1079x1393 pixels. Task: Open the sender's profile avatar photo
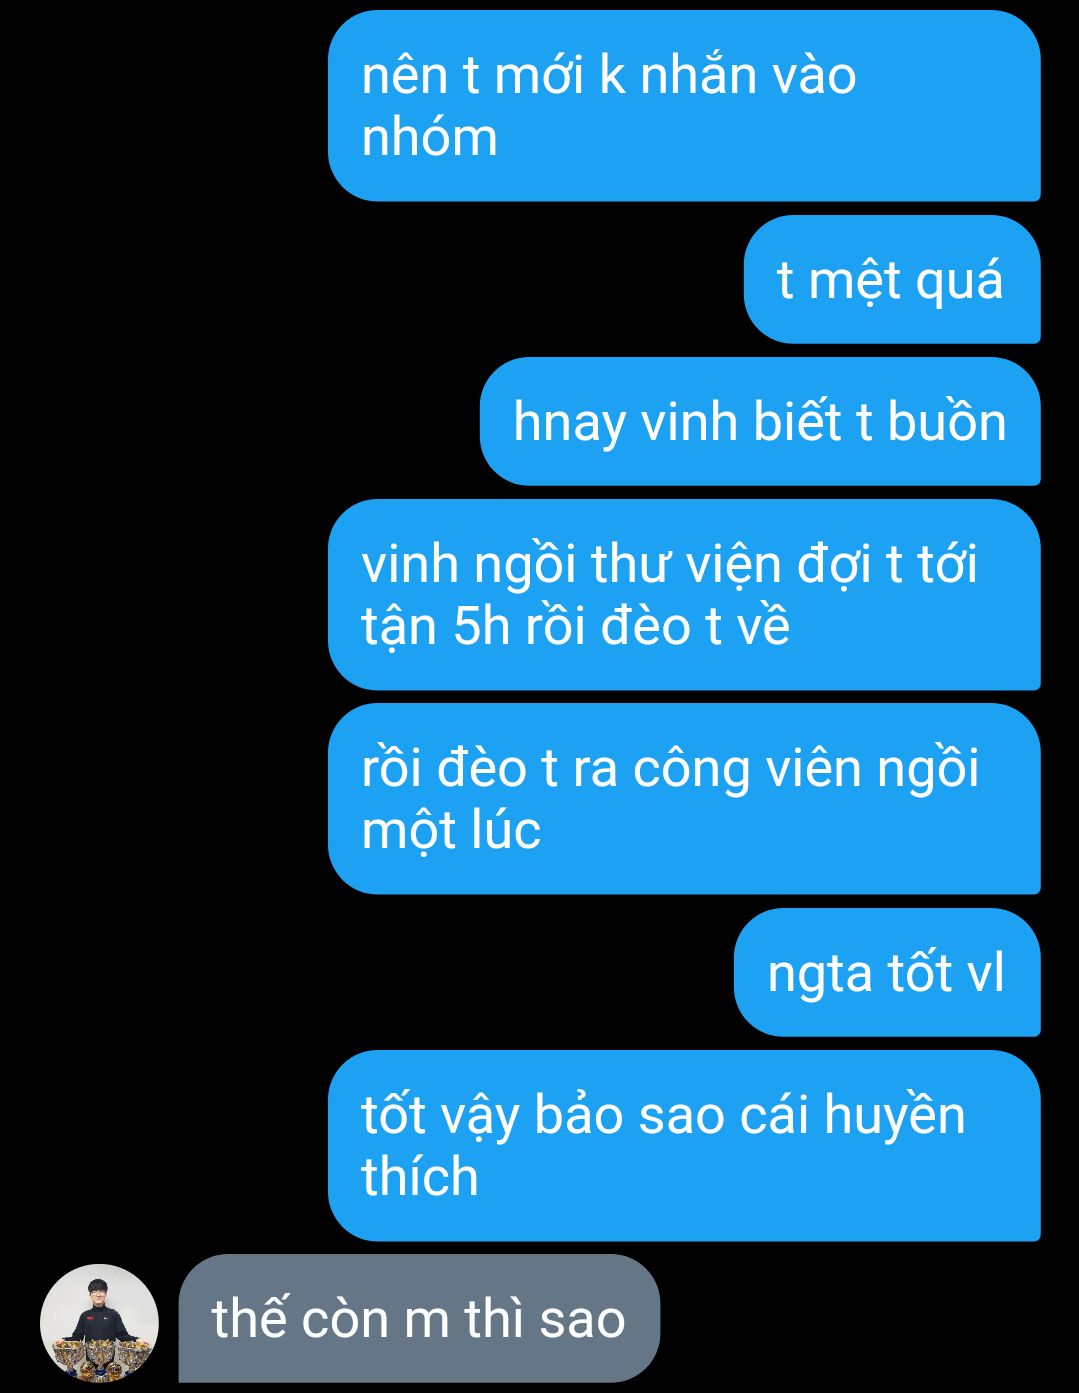[99, 1323]
